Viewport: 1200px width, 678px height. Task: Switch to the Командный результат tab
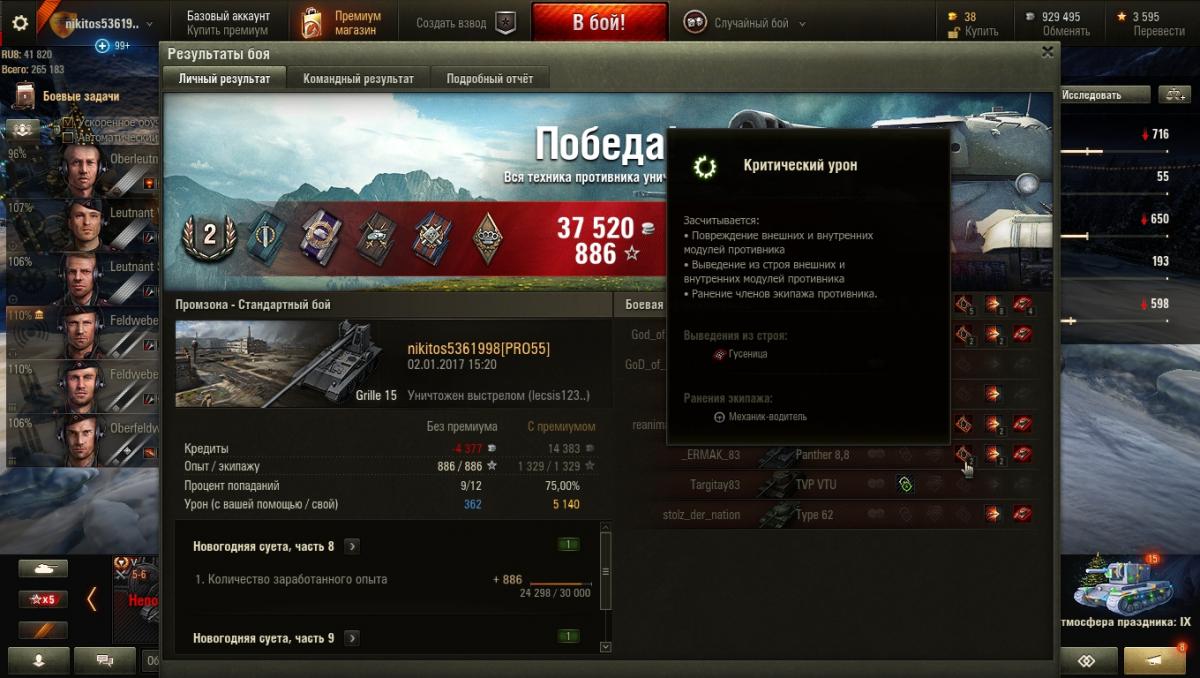point(358,78)
